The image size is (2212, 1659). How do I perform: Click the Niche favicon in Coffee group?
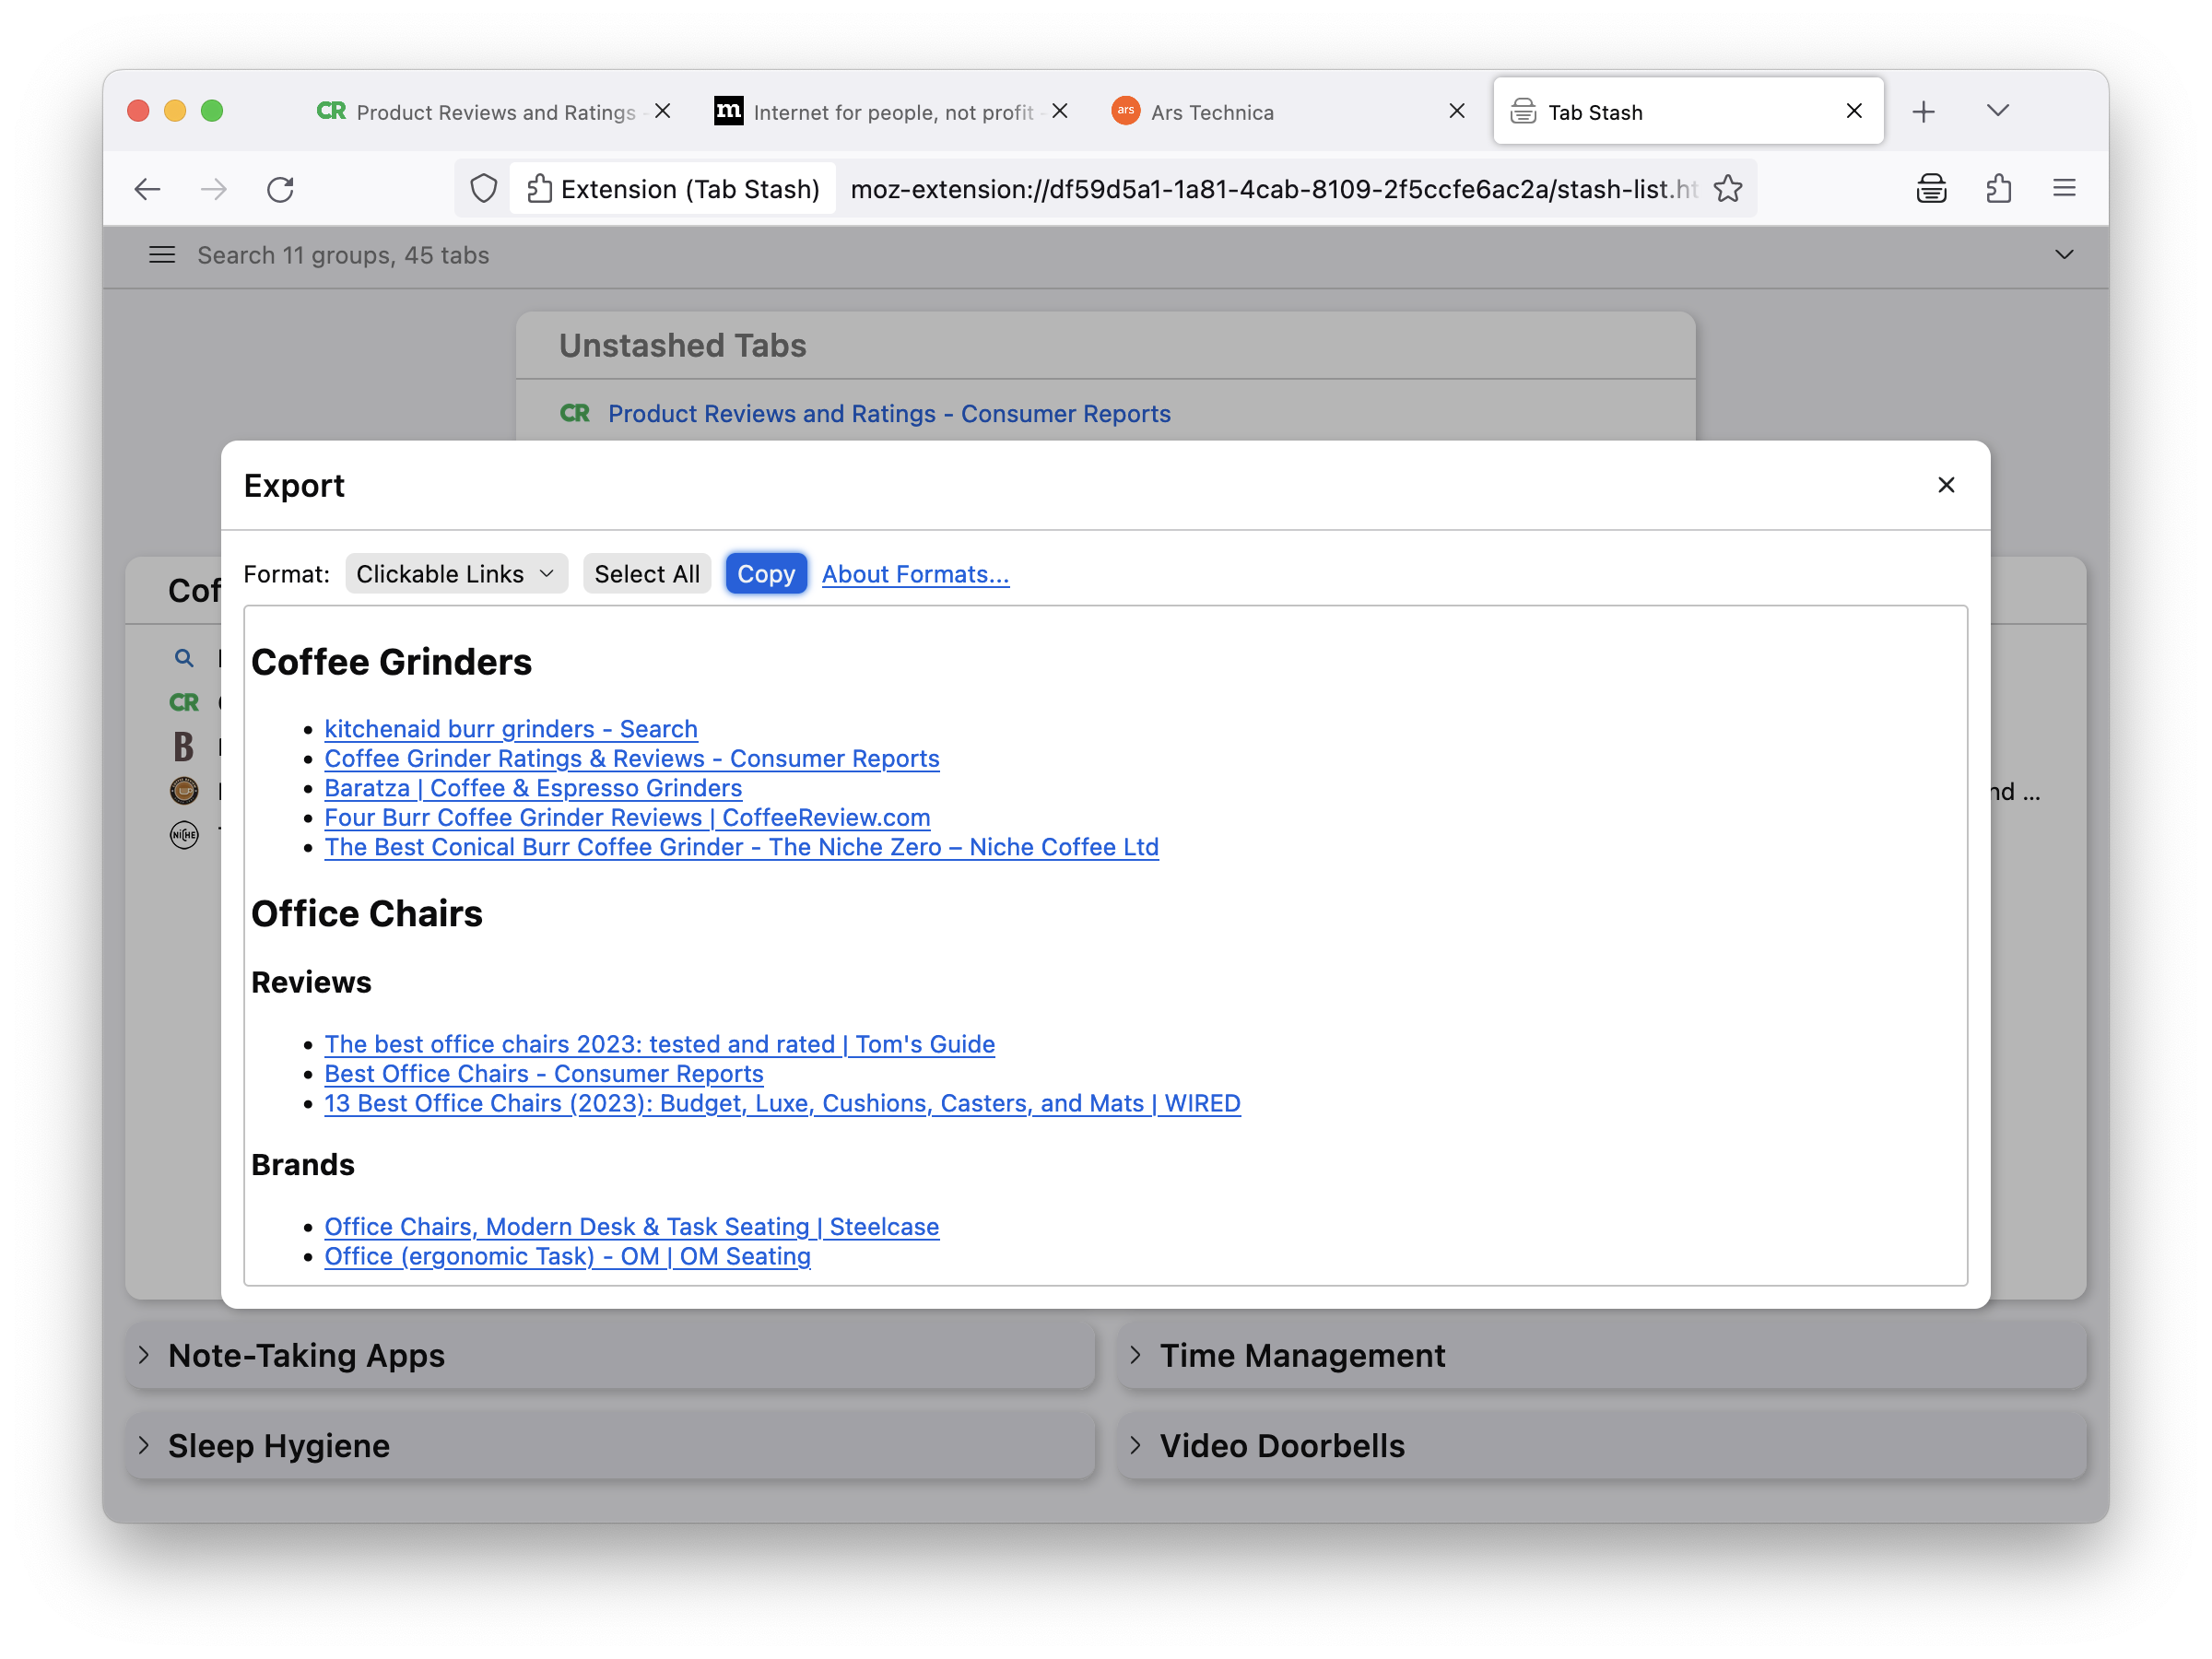pyautogui.click(x=184, y=835)
